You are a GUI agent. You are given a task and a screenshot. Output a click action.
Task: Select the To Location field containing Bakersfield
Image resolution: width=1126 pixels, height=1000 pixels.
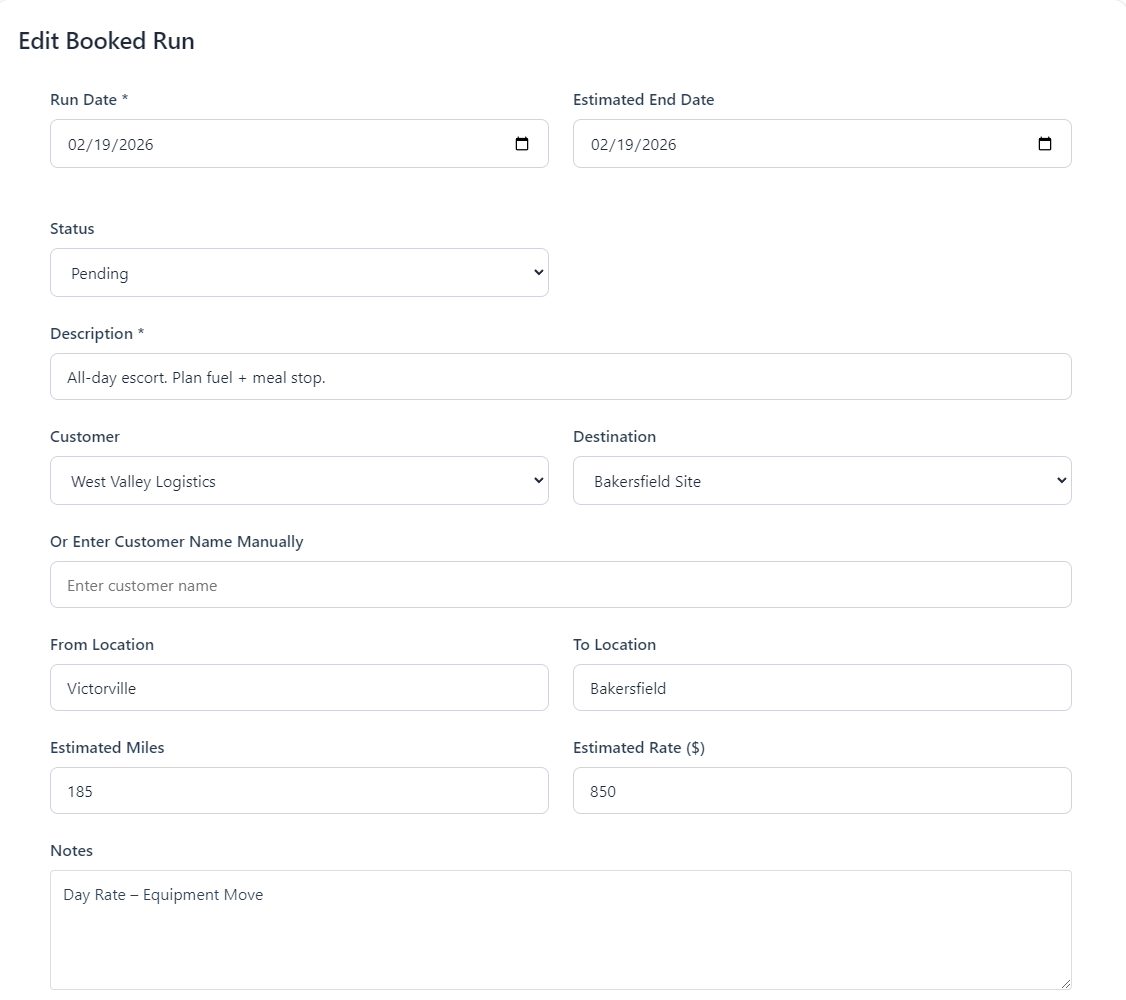[x=822, y=687]
